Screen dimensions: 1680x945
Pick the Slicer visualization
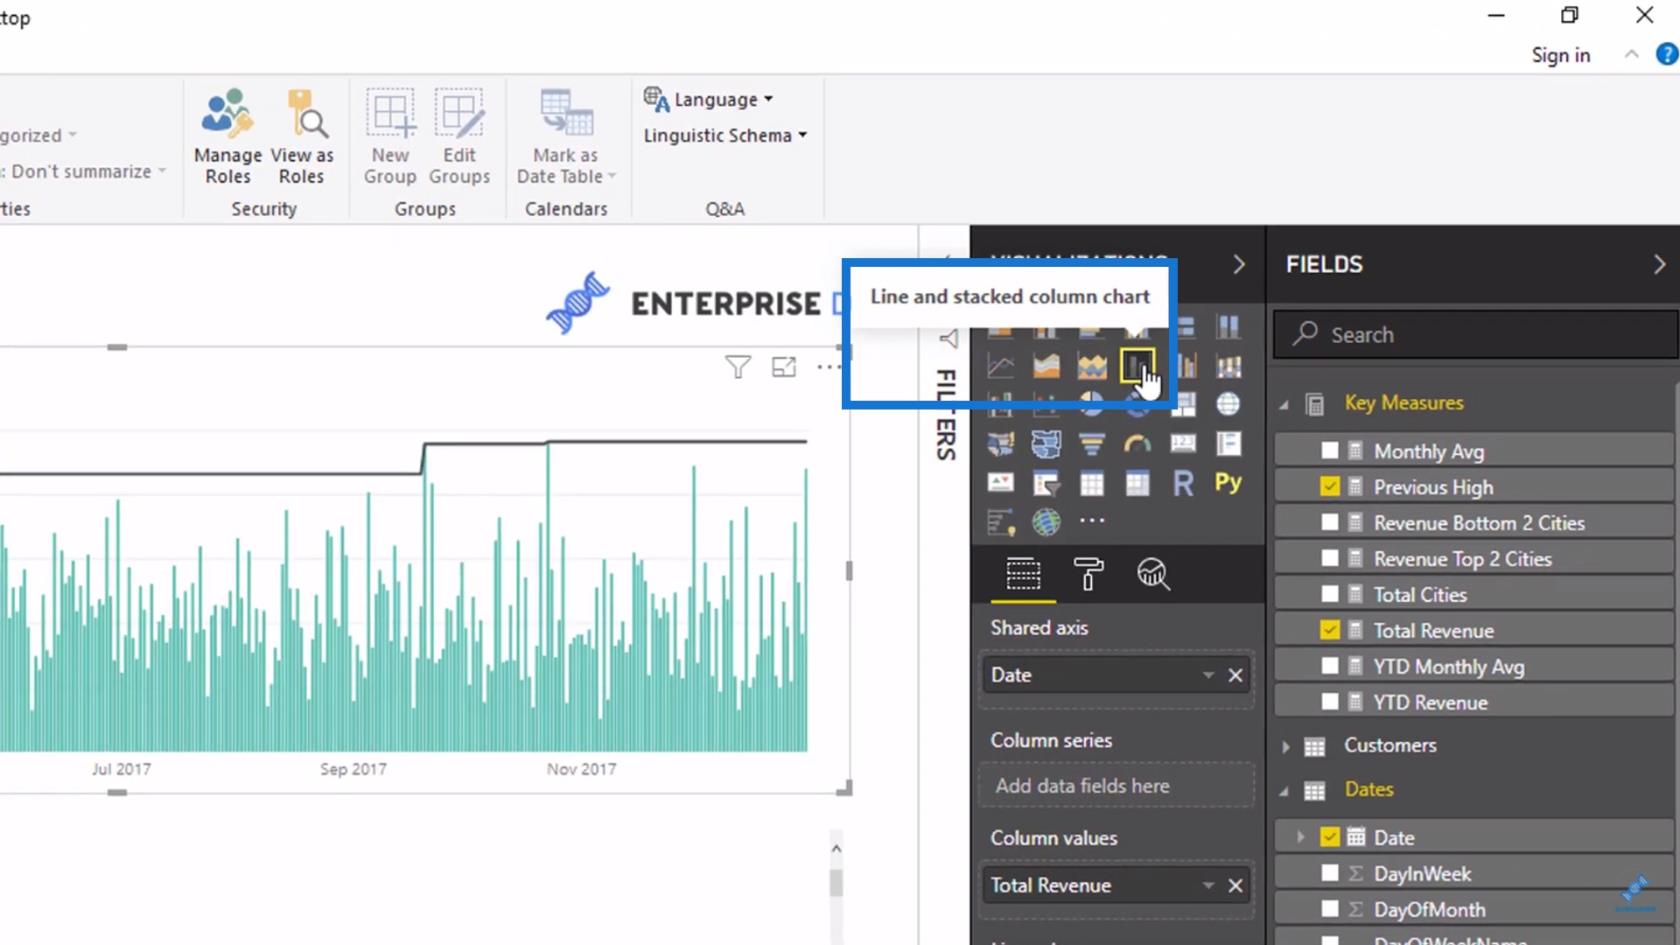(1046, 484)
